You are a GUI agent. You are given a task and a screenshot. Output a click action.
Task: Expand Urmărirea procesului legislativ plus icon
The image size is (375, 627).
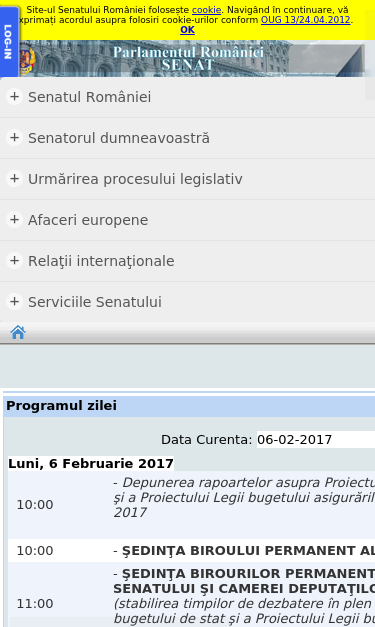(14, 179)
